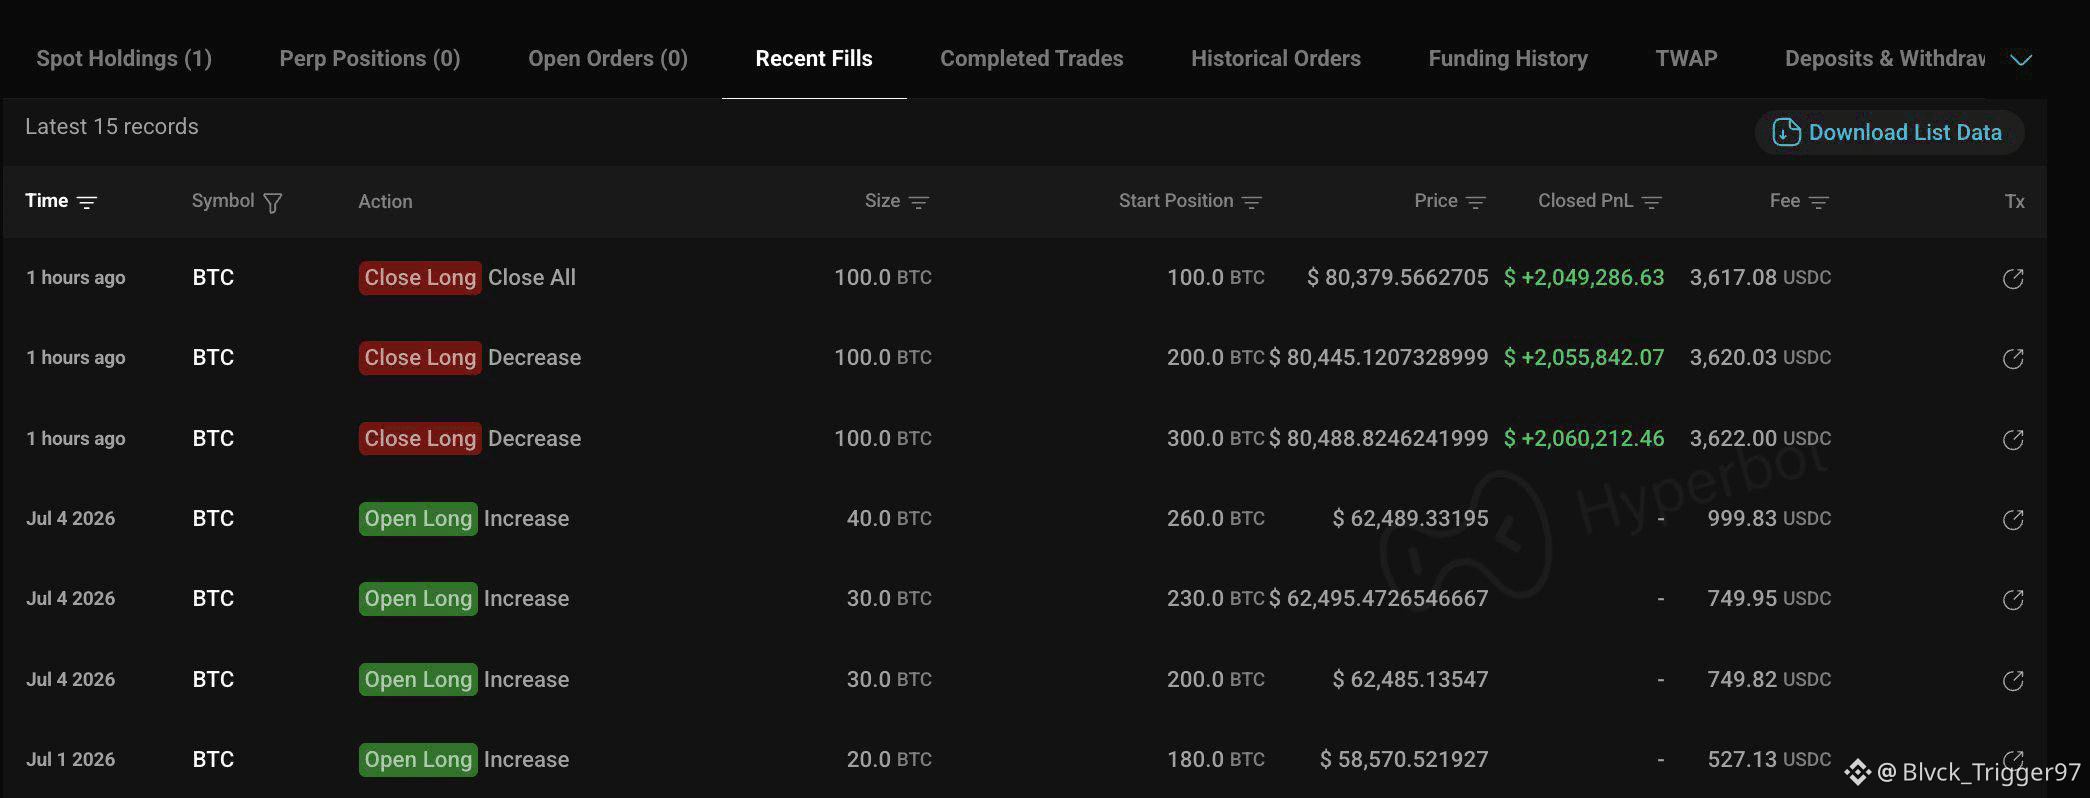Click the Symbol filter funnel icon
2090x798 pixels.
[272, 203]
